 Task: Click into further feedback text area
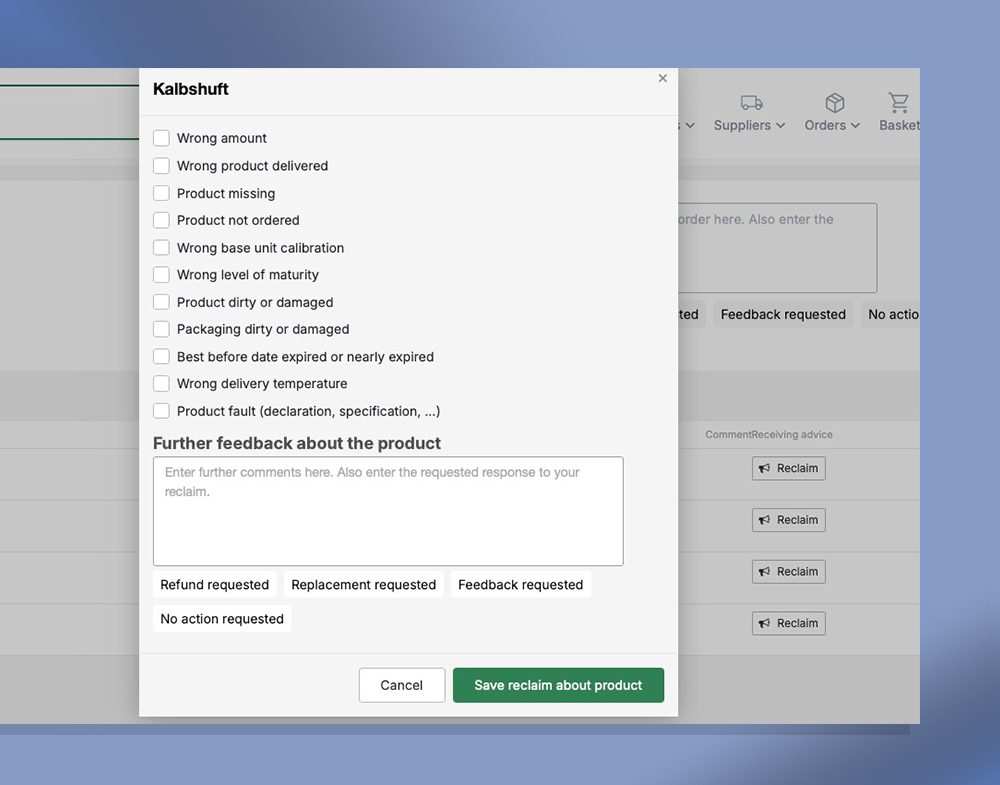tap(388, 511)
